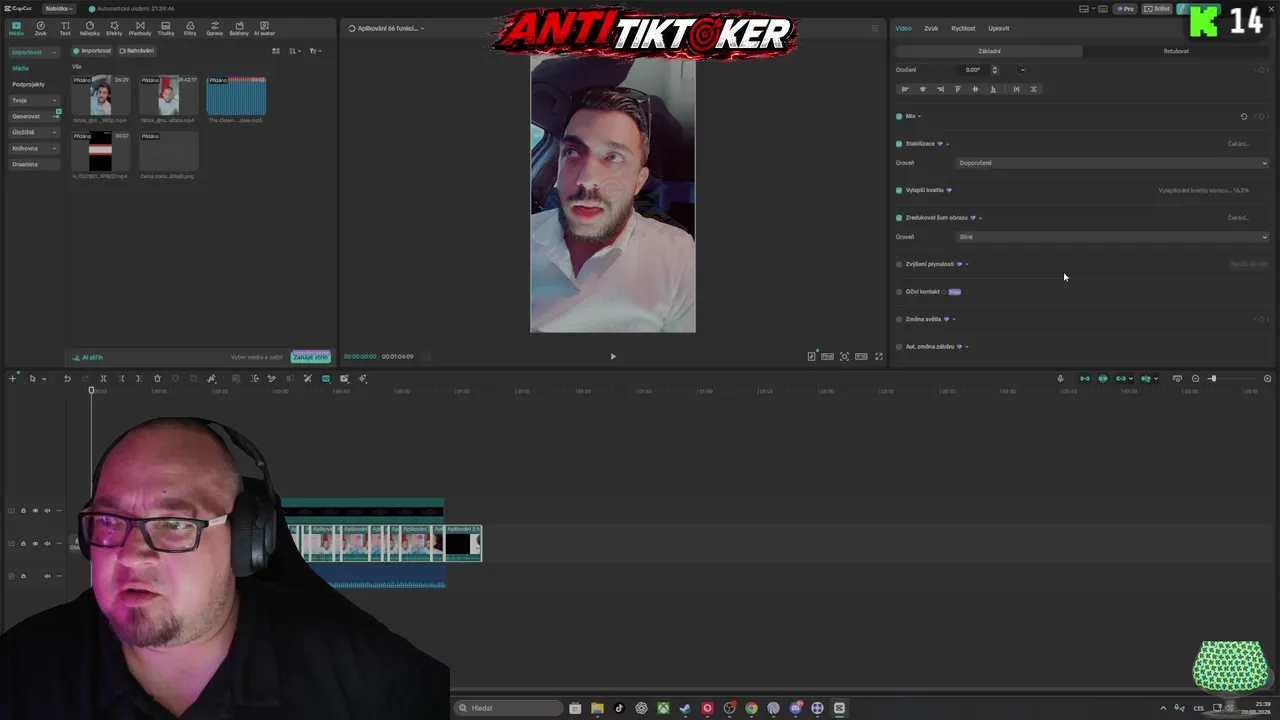Expand the Tvoje sidebar section
Viewport: 1280px width, 720px height.
point(34,100)
